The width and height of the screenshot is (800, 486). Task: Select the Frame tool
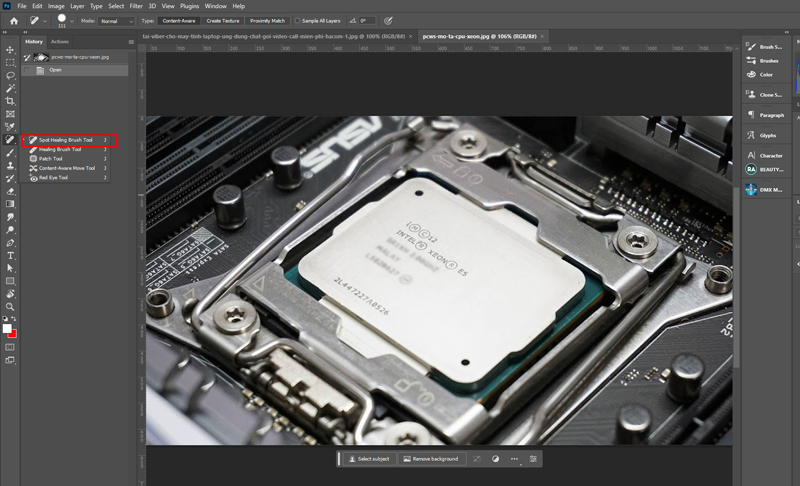point(10,114)
